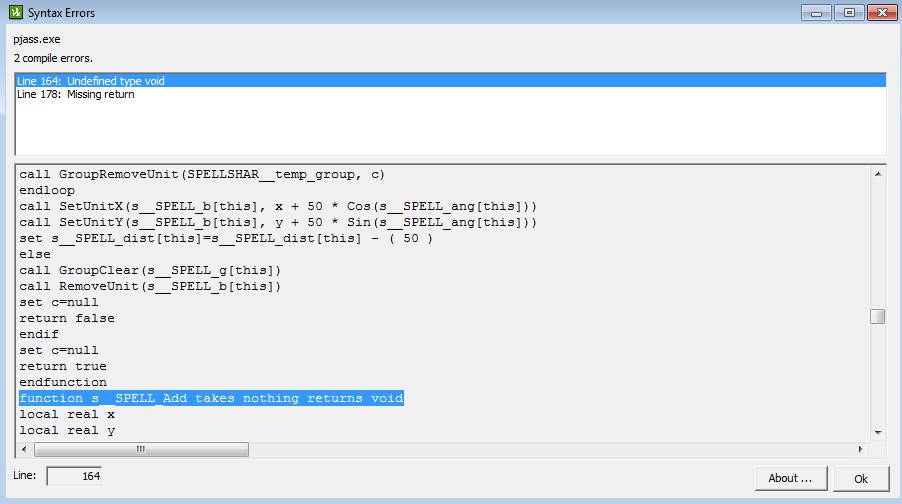Click the code line 'return true'

[63, 366]
